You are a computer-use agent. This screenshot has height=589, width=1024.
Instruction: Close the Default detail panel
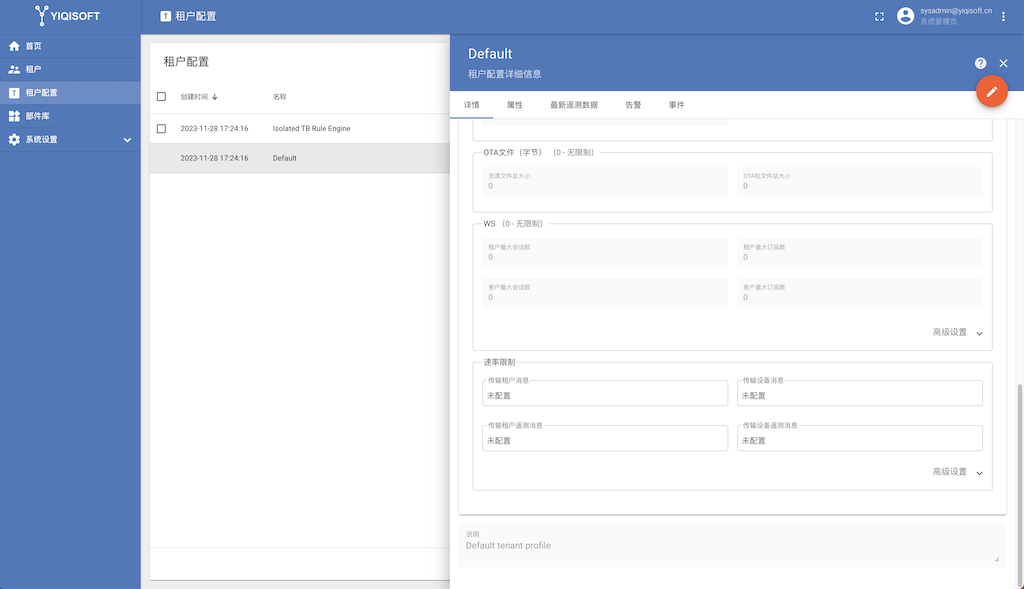pos(1003,63)
